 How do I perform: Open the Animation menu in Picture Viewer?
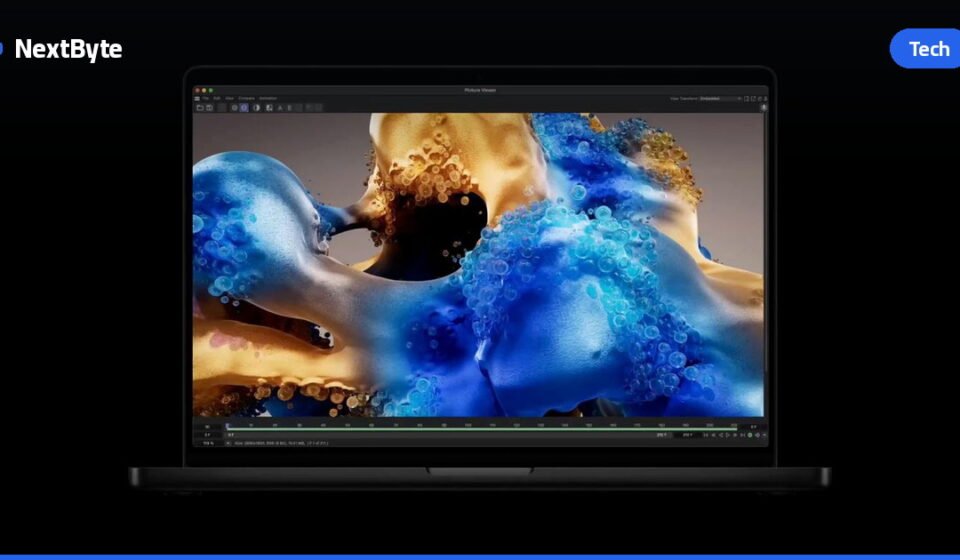coord(268,98)
